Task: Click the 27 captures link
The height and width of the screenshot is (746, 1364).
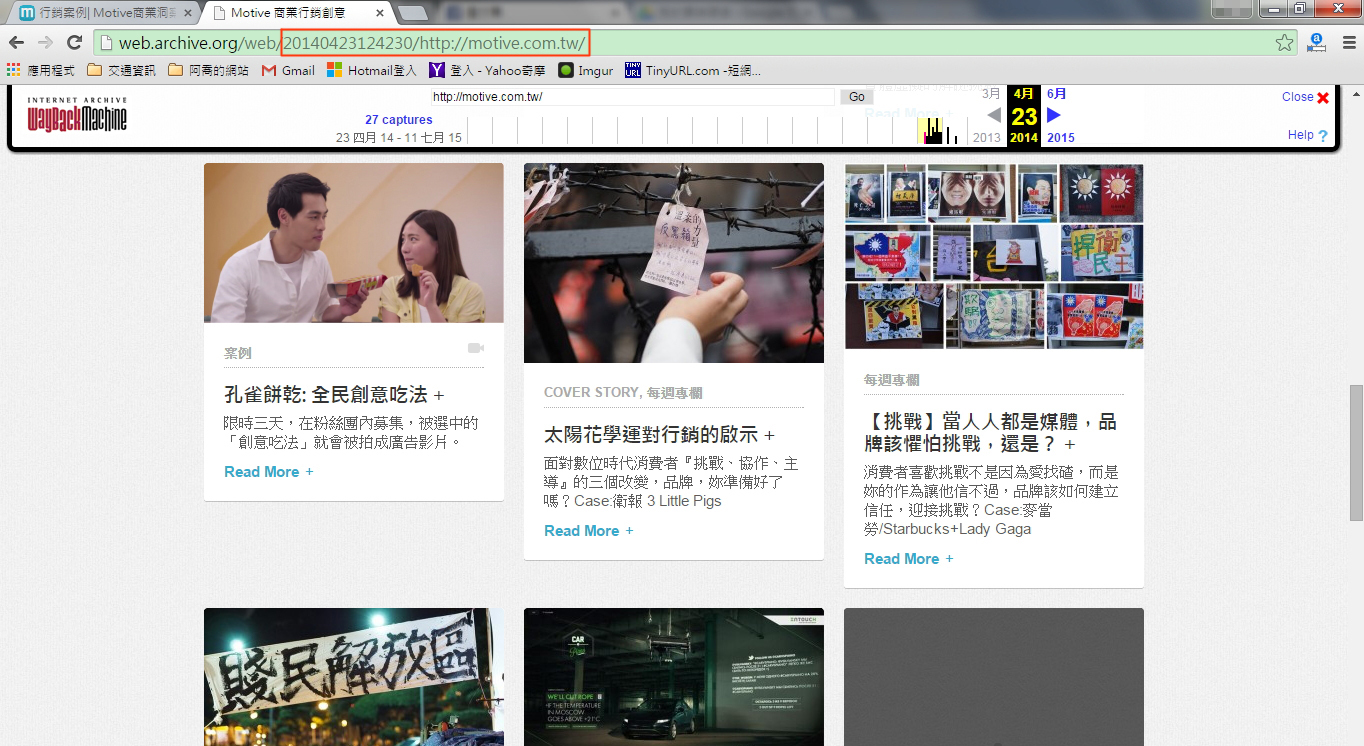Action: click(x=398, y=120)
